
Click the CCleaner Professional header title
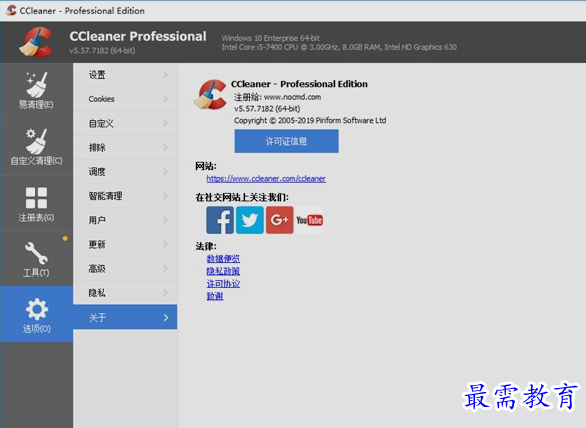point(138,36)
